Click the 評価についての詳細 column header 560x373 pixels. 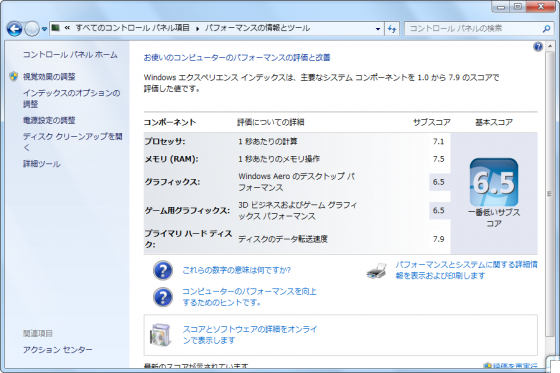(x=271, y=122)
